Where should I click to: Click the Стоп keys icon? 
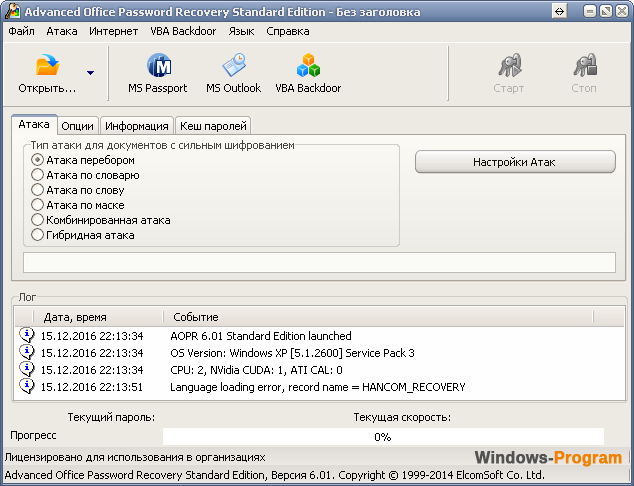click(x=585, y=65)
